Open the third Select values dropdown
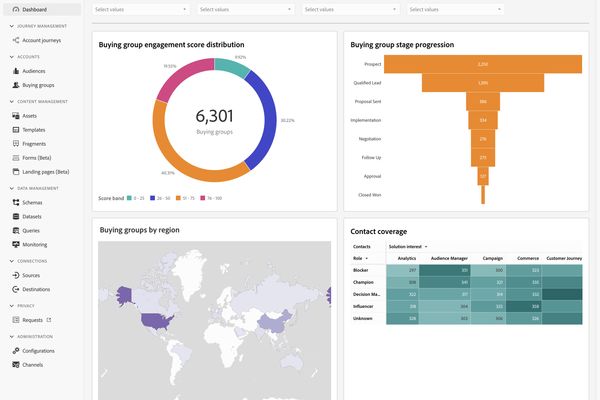Image resolution: width=600 pixels, height=400 pixels. click(x=351, y=9)
